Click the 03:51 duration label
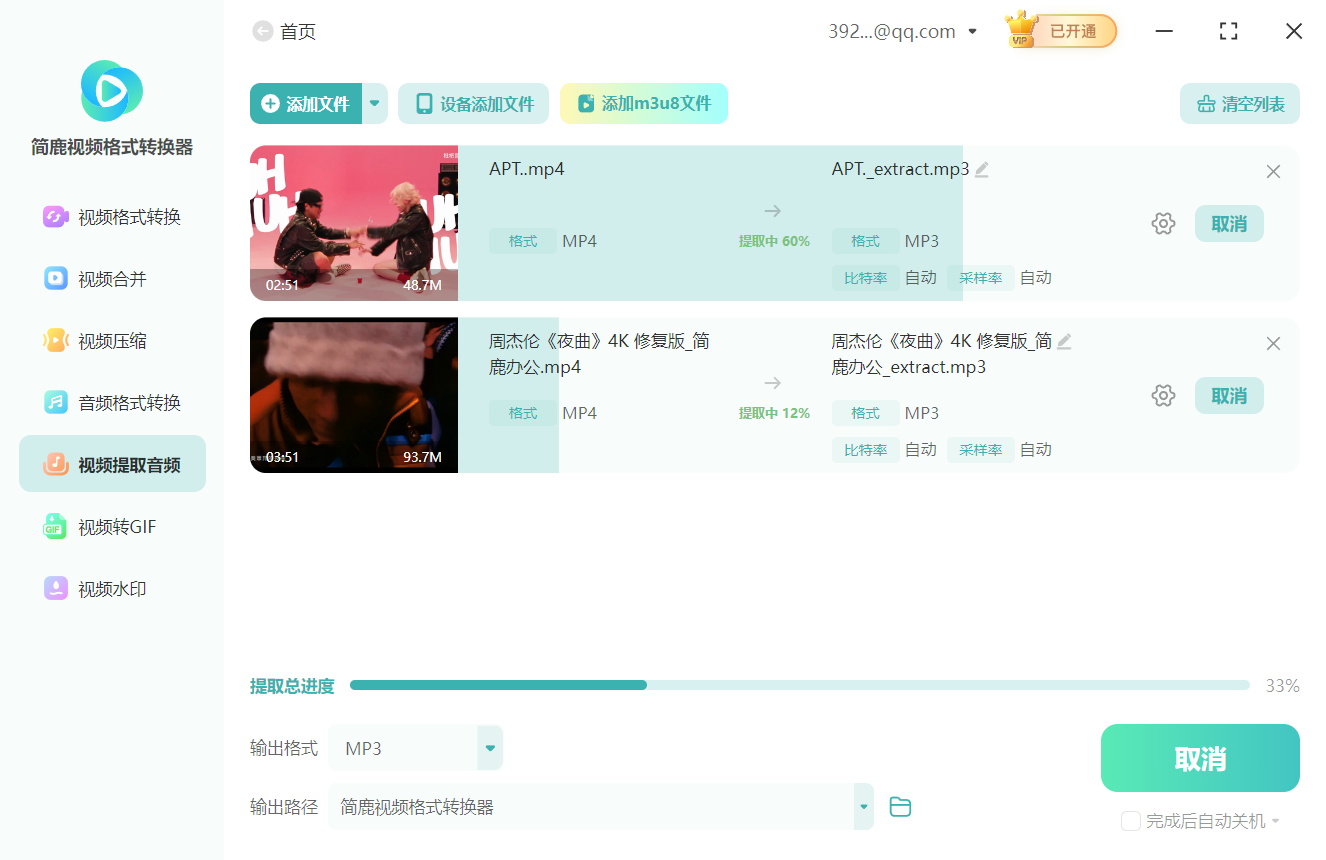 point(282,457)
